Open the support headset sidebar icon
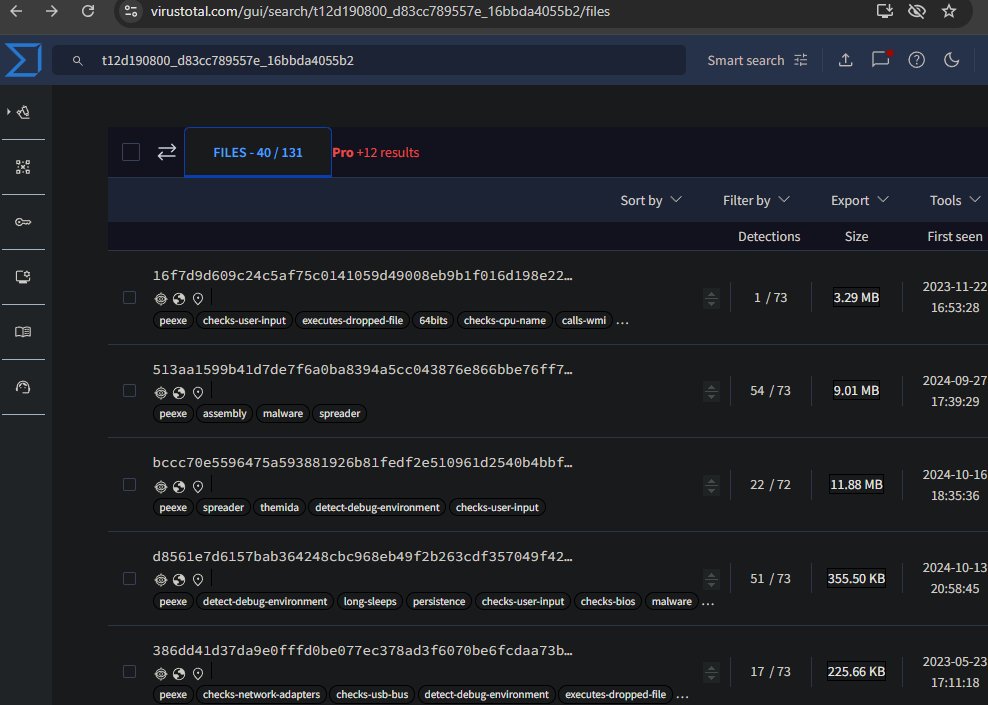The image size is (988, 705). (23, 387)
